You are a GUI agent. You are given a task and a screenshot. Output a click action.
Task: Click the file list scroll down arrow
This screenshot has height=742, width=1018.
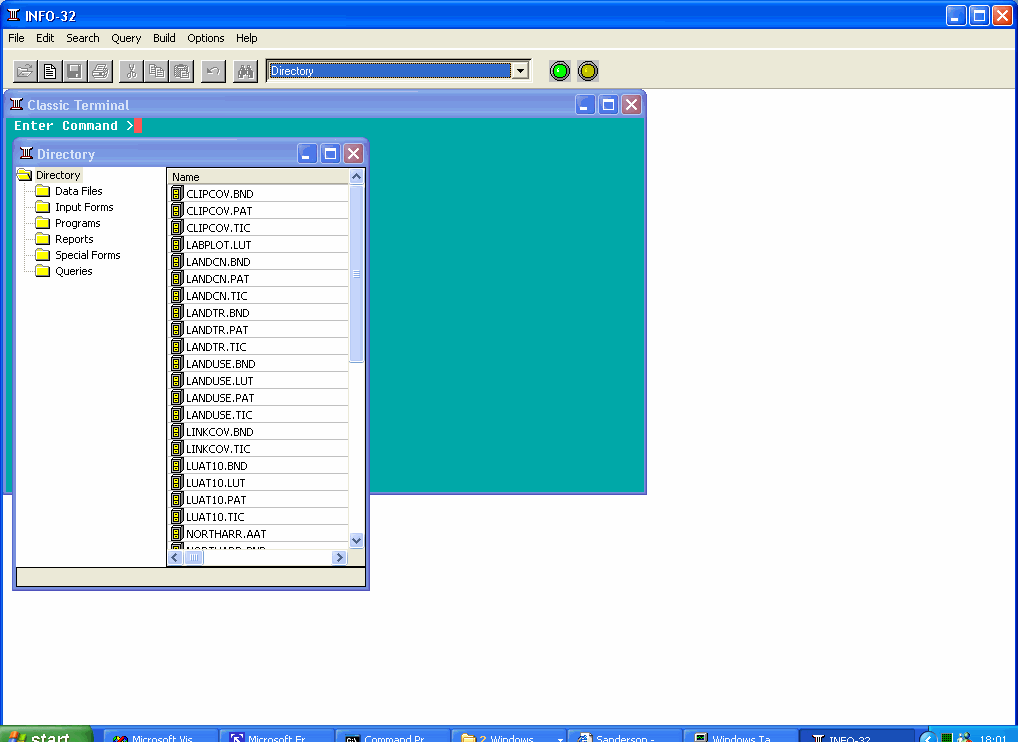click(x=357, y=540)
